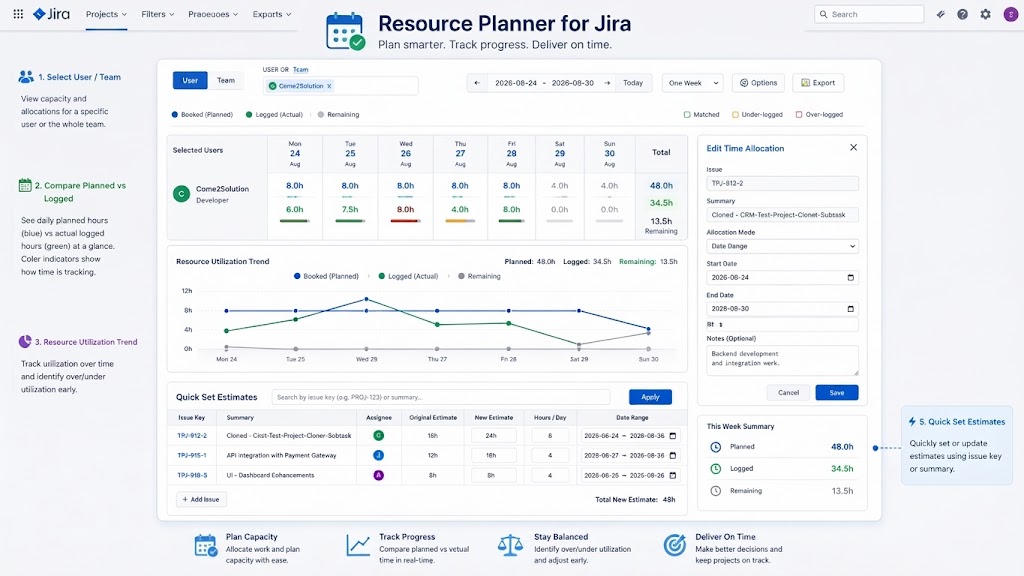Screen dimensions: 1024x576
Task: Open date range calendar for TPJ-915-1 row
Action: (x=673, y=455)
